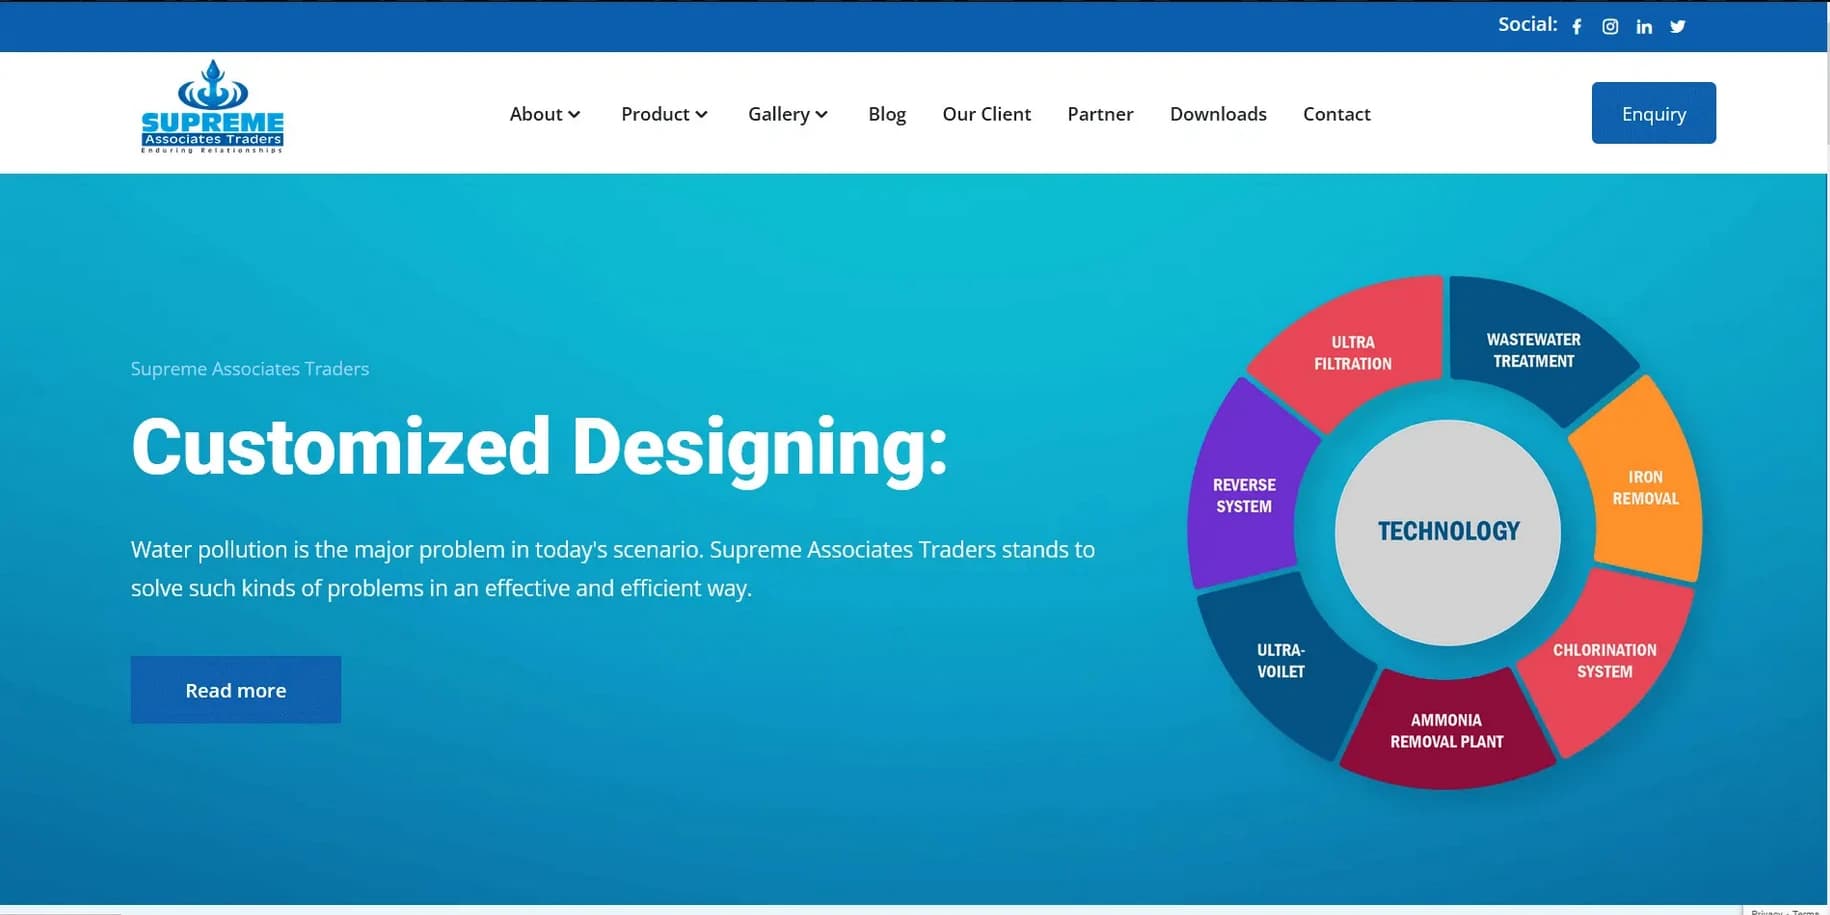Image resolution: width=1830 pixels, height=915 pixels.
Task: Select the purple Reverse System segment
Action: coord(1243,495)
